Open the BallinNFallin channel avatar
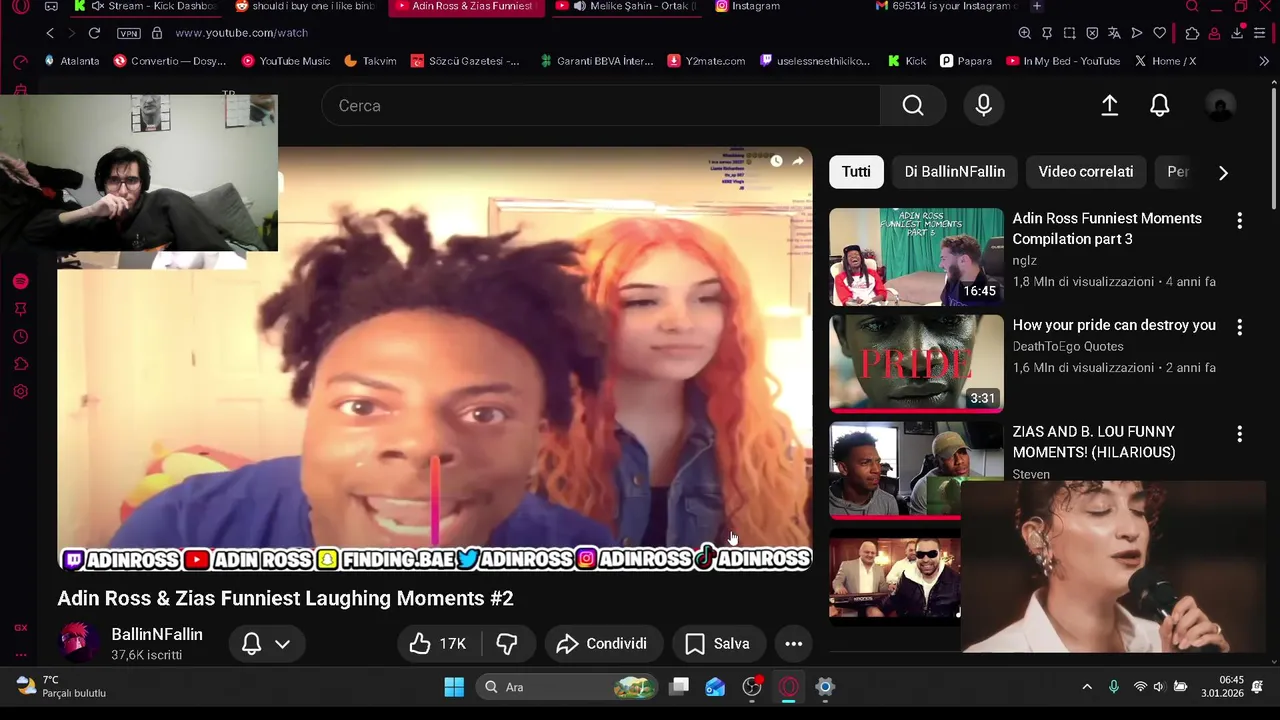 coord(78,643)
